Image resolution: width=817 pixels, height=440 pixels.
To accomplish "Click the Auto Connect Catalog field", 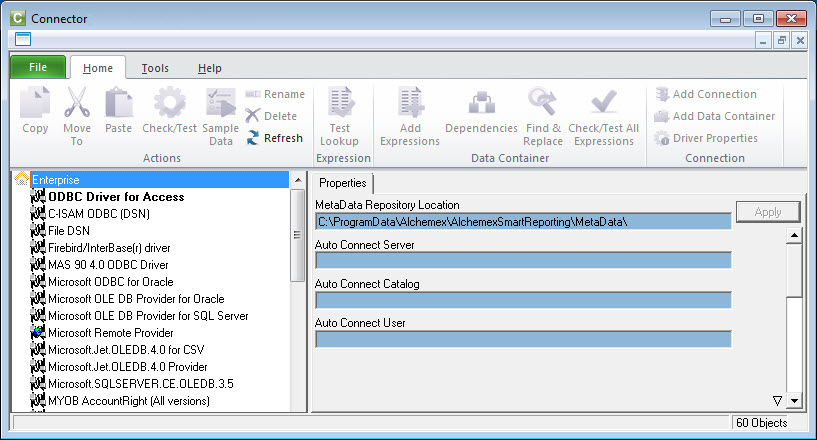I will click(x=523, y=300).
